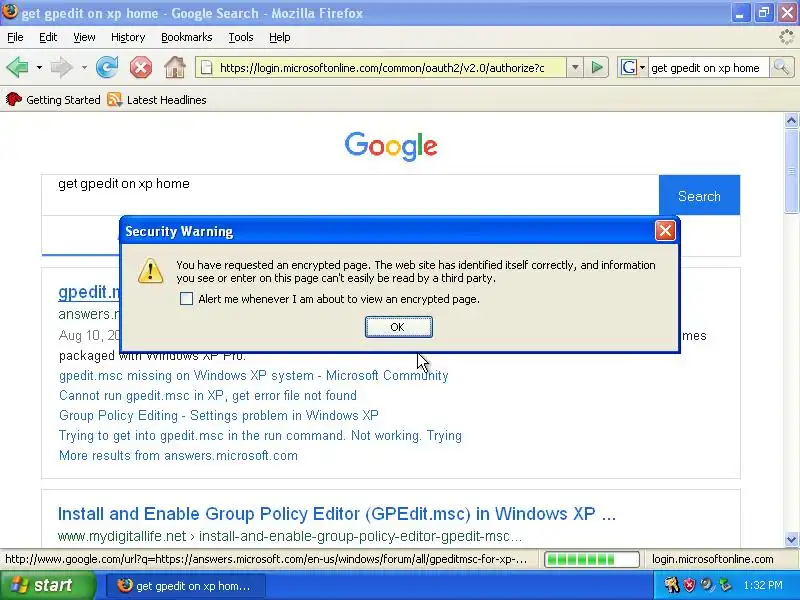Open 'Cannot run gpedit.msc in XP' link
This screenshot has width=800, height=600.
point(208,395)
